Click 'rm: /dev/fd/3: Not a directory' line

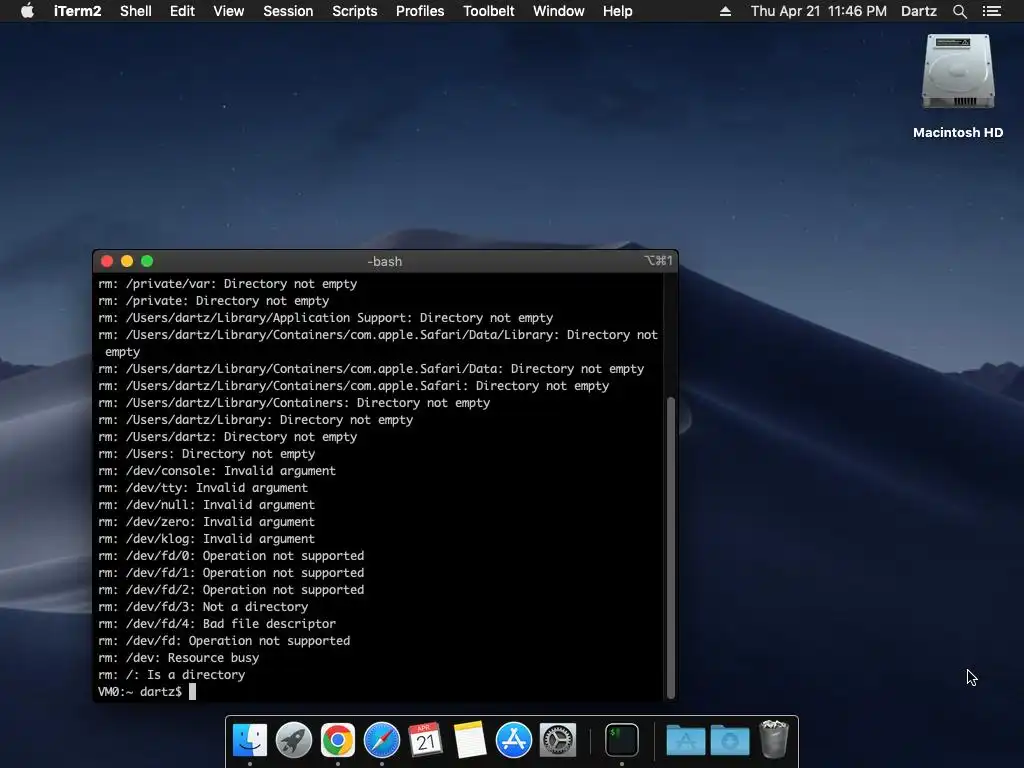[203, 607]
